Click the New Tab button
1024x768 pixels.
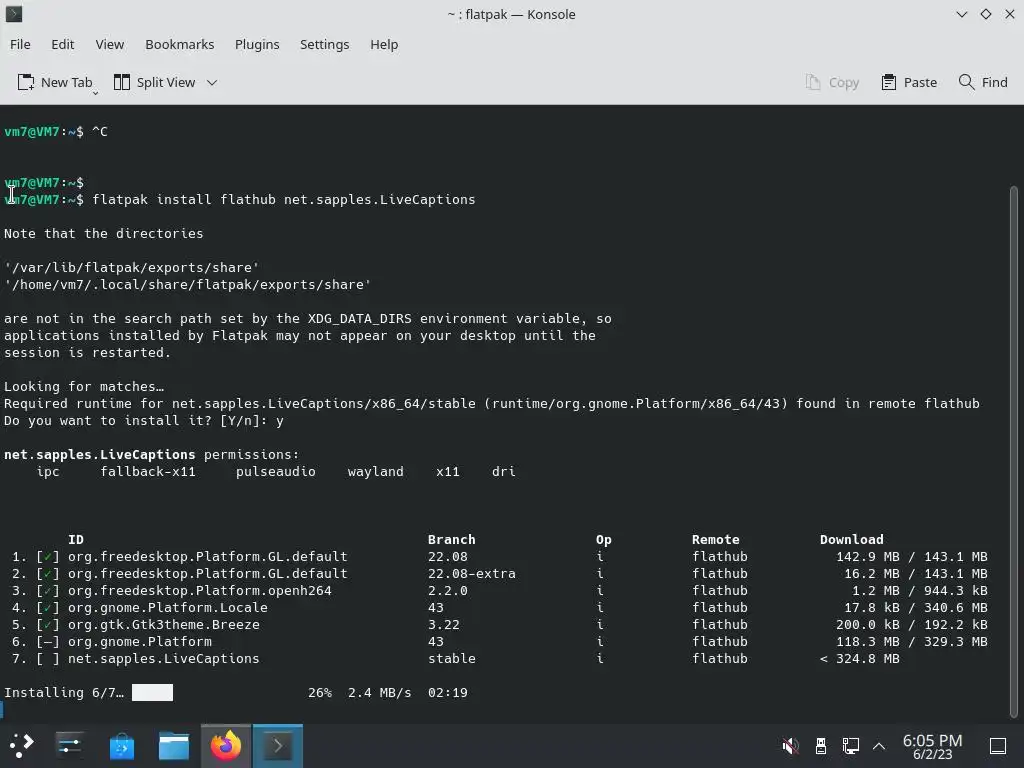pyautogui.click(x=54, y=82)
